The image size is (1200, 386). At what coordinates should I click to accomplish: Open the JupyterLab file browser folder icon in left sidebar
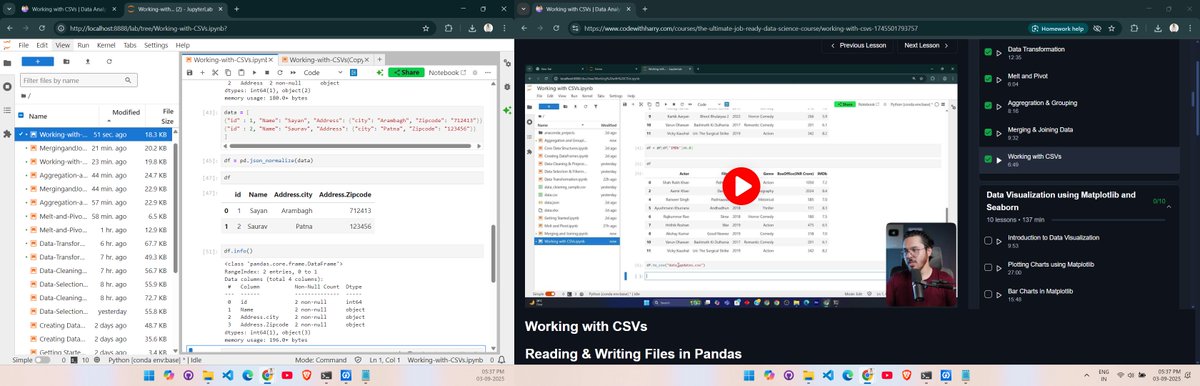(x=7, y=62)
